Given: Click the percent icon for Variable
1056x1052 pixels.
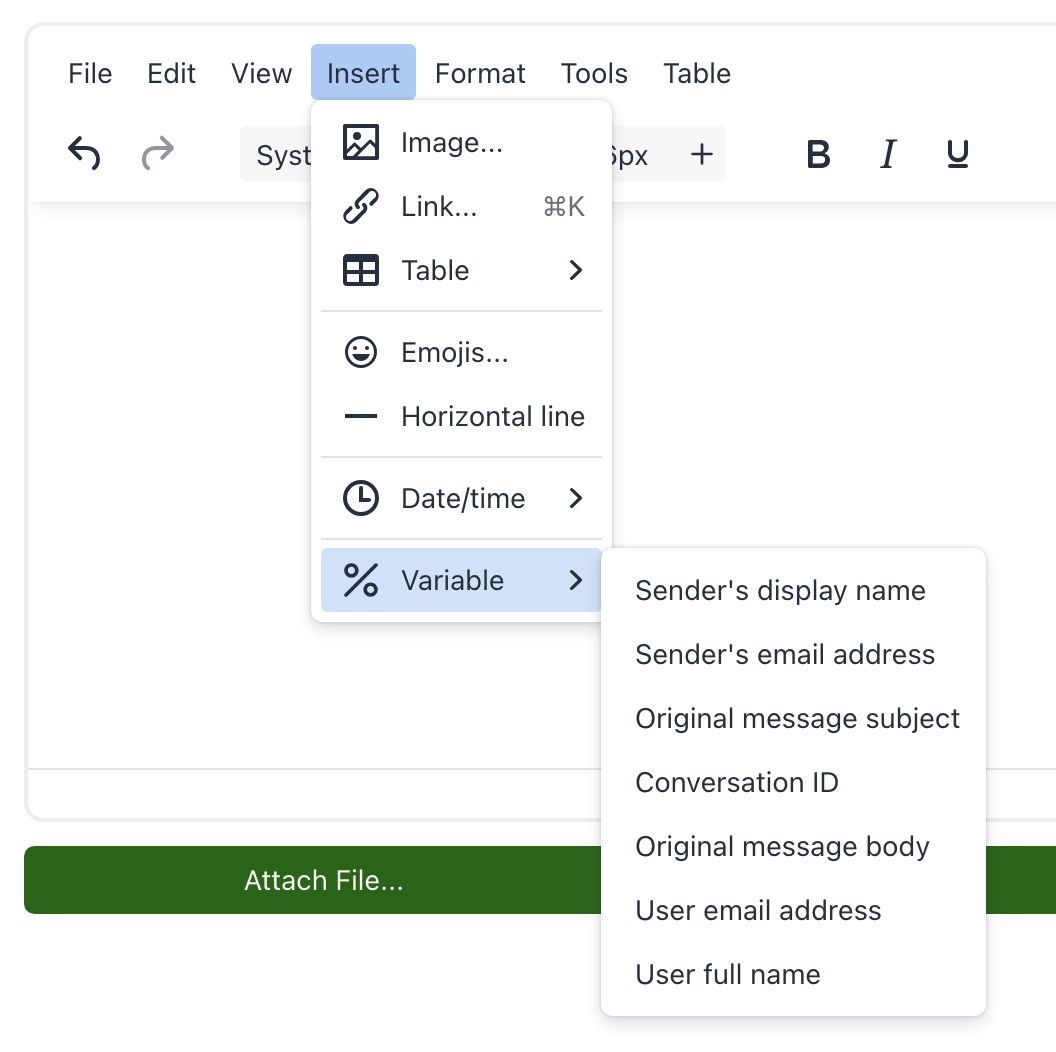Looking at the screenshot, I should (x=361, y=580).
